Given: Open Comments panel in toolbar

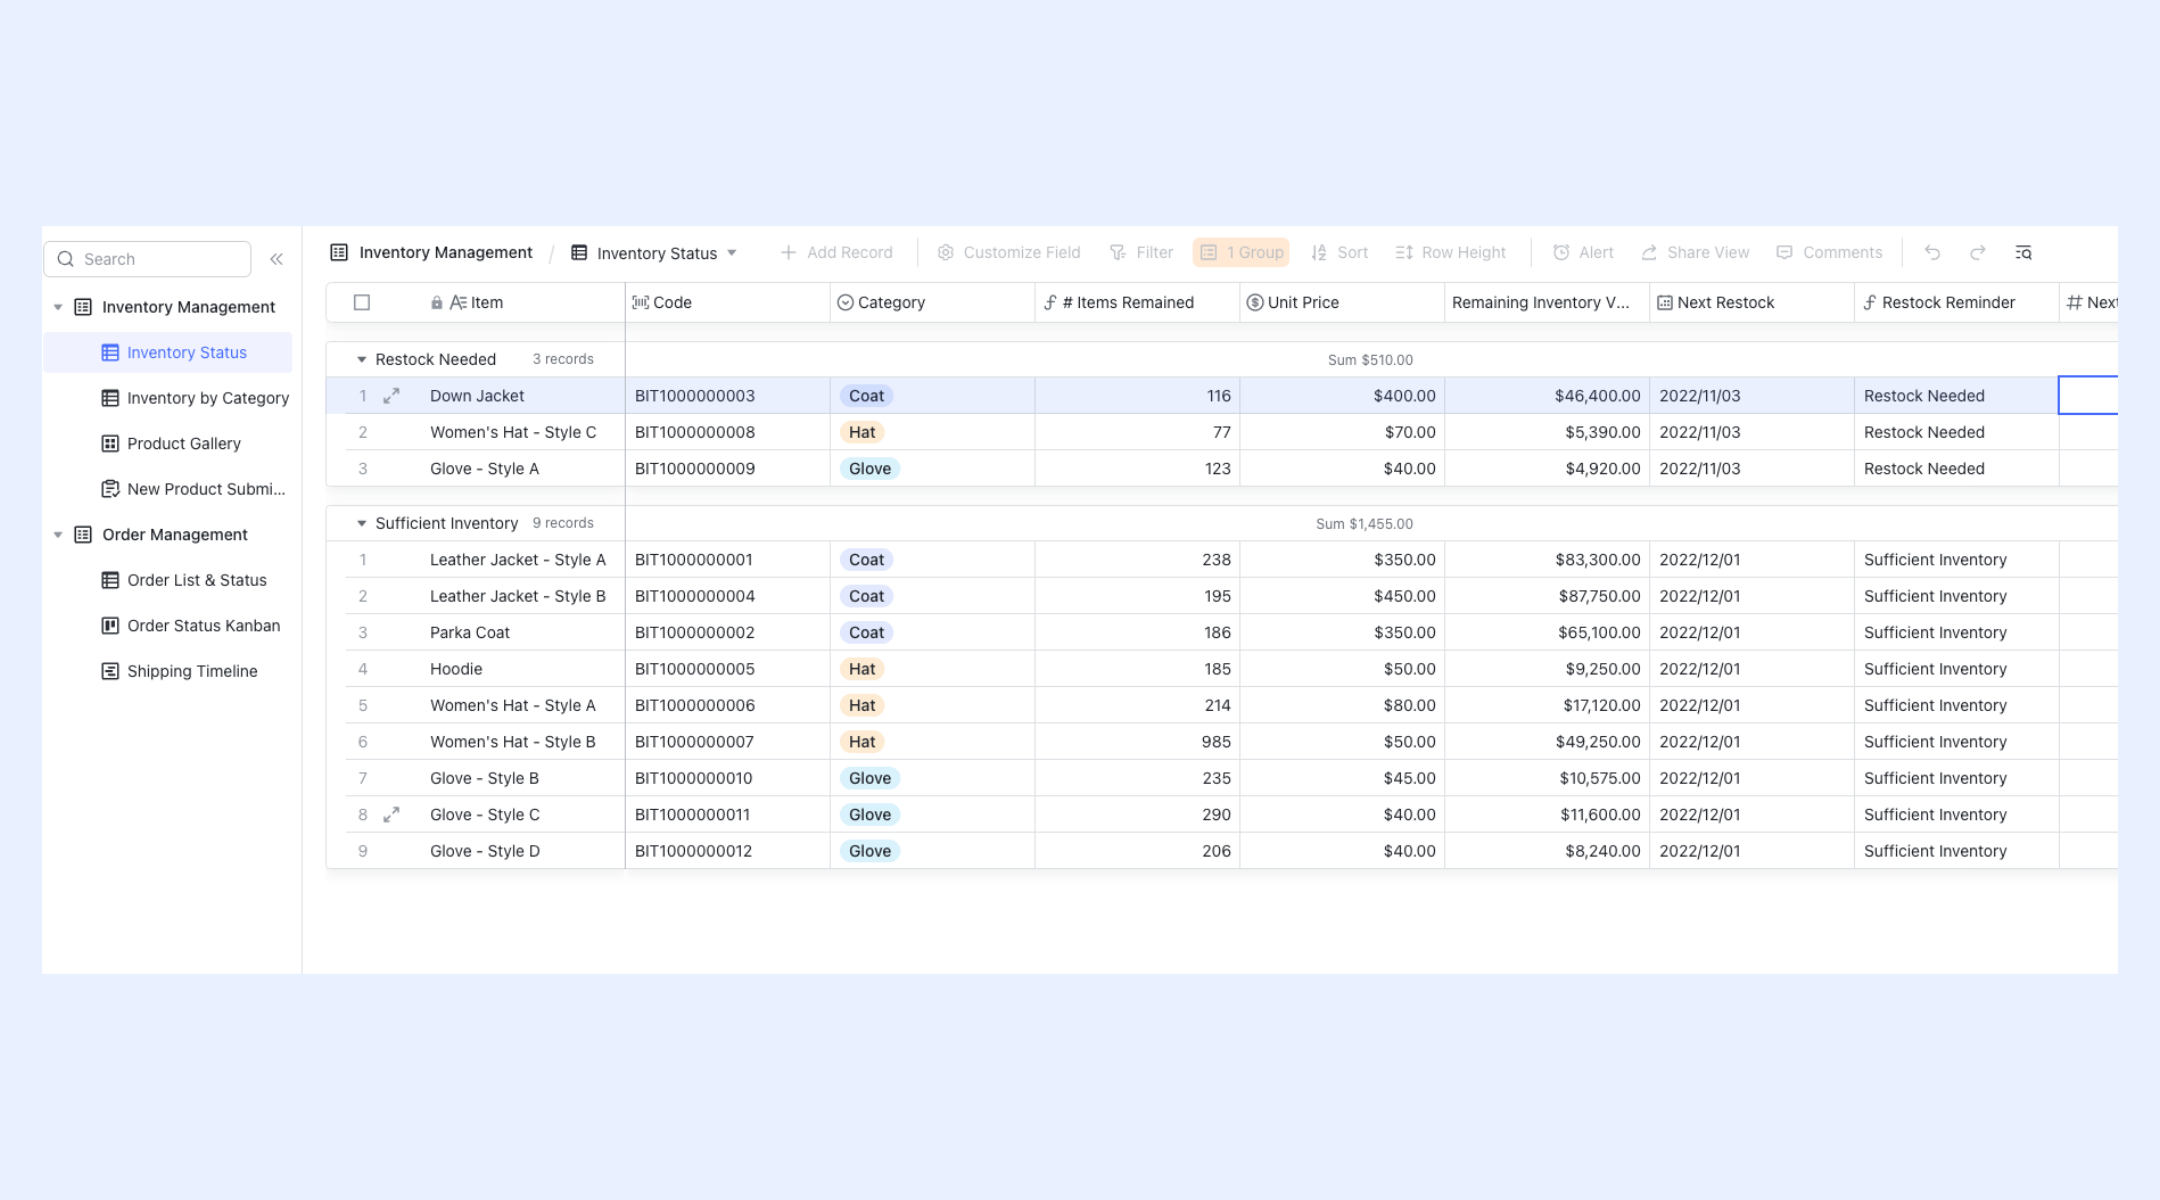Looking at the screenshot, I should 1829,253.
